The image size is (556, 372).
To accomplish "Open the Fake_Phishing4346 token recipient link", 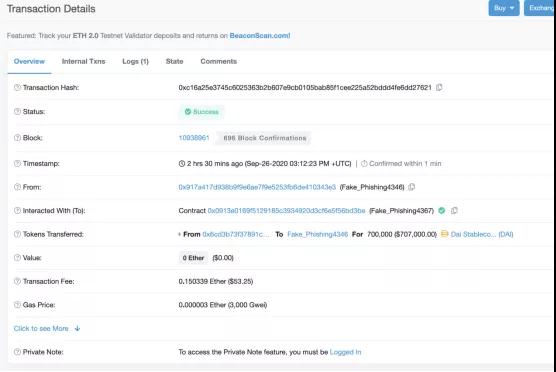I will pyautogui.click(x=317, y=234).
